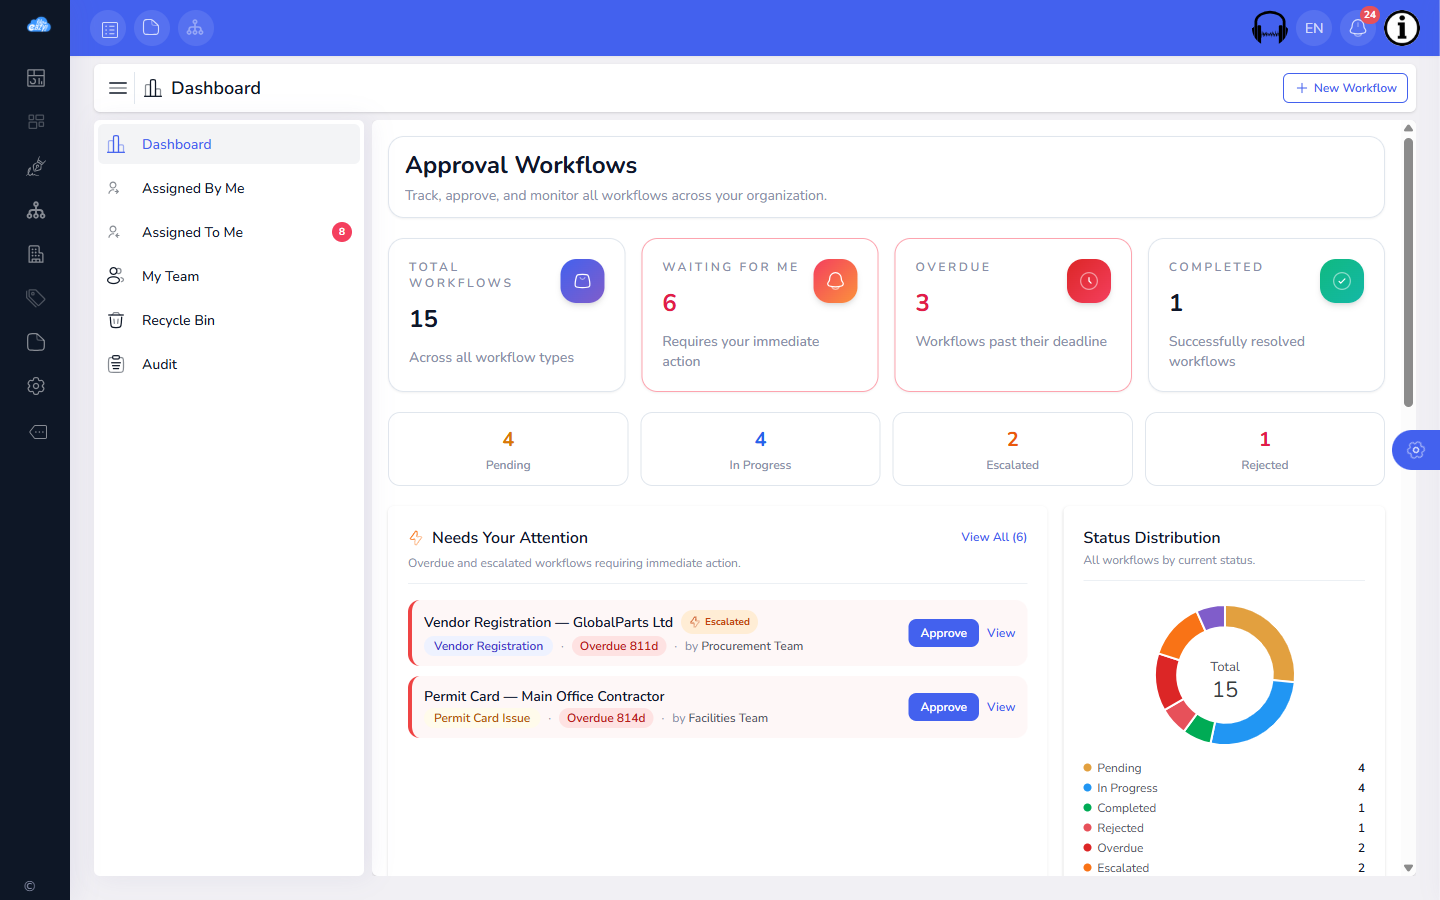Open the EN language selector
Screen dimensions: 1440x900
point(1314,28)
